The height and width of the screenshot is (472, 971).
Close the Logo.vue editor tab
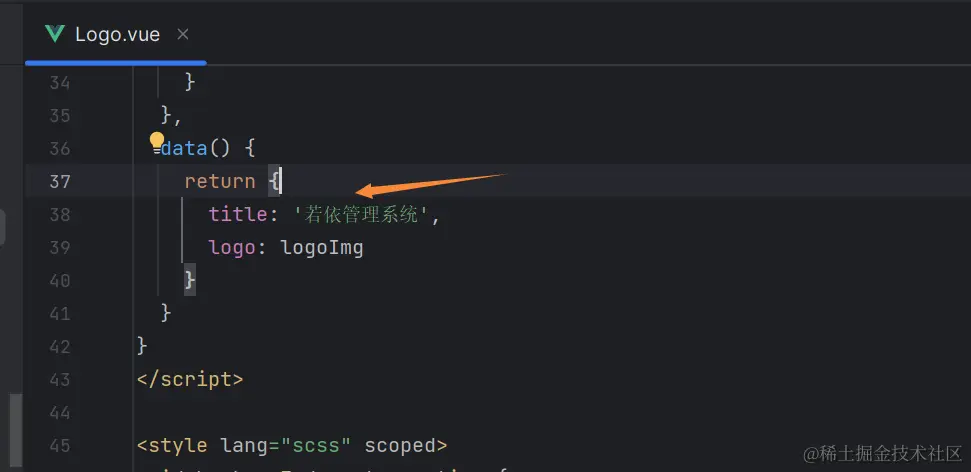pos(183,35)
